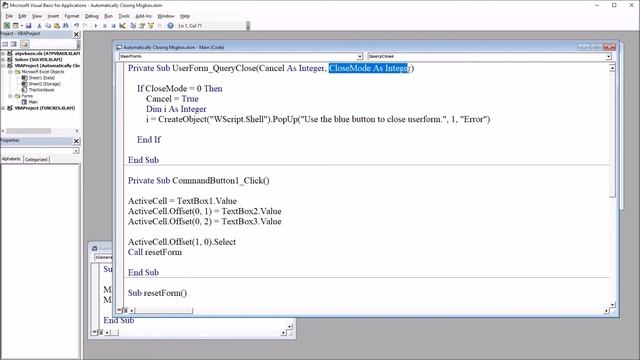Expand the Solver (SOLVER.XLAM) project node
This screenshot has width=640, height=360.
[3, 60]
